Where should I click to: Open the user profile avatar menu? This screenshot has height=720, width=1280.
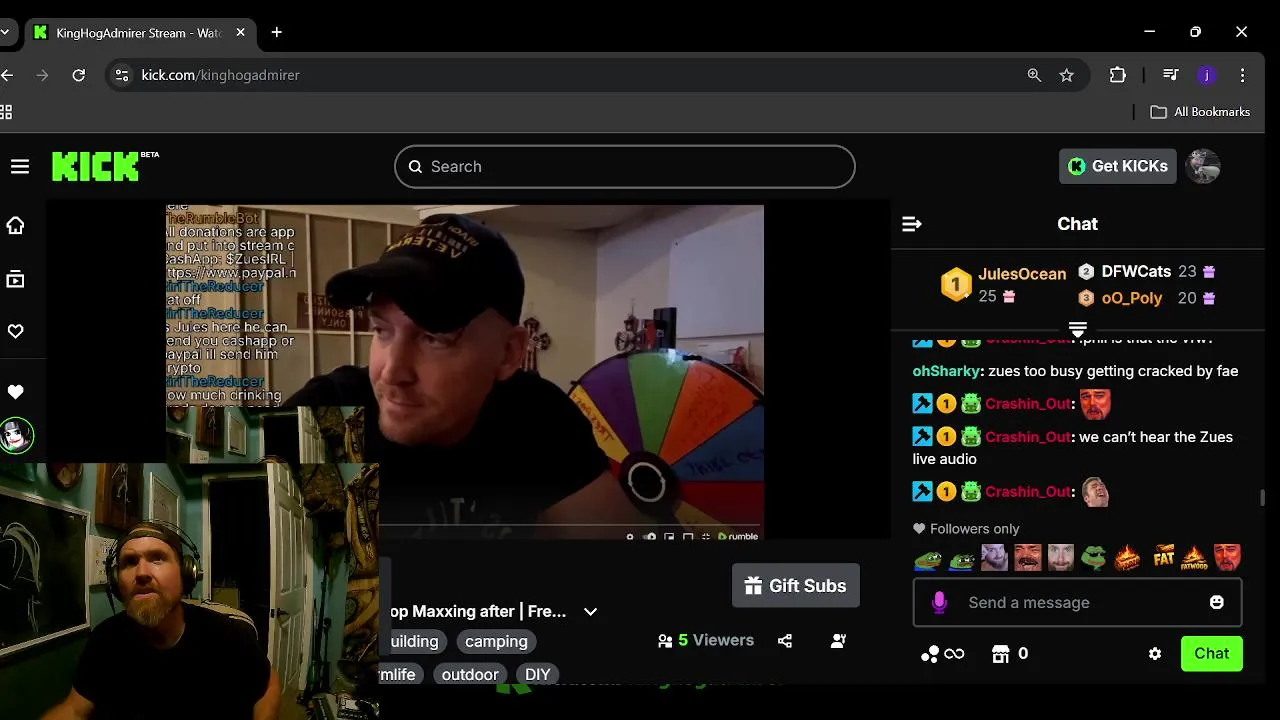1203,166
